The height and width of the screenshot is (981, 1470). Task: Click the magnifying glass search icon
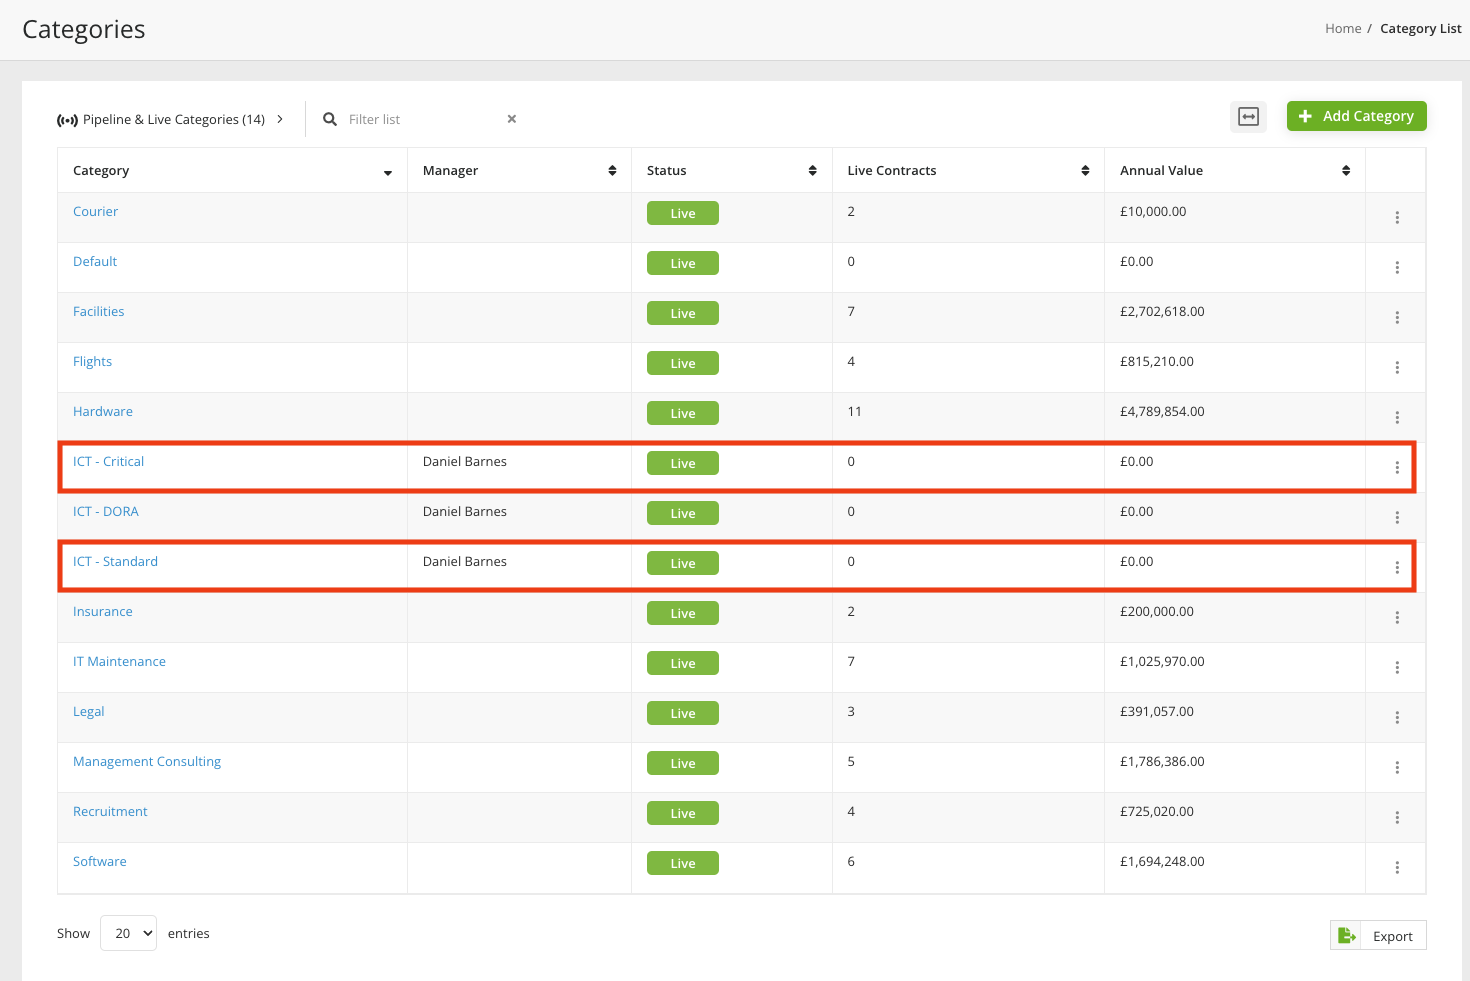coord(330,119)
